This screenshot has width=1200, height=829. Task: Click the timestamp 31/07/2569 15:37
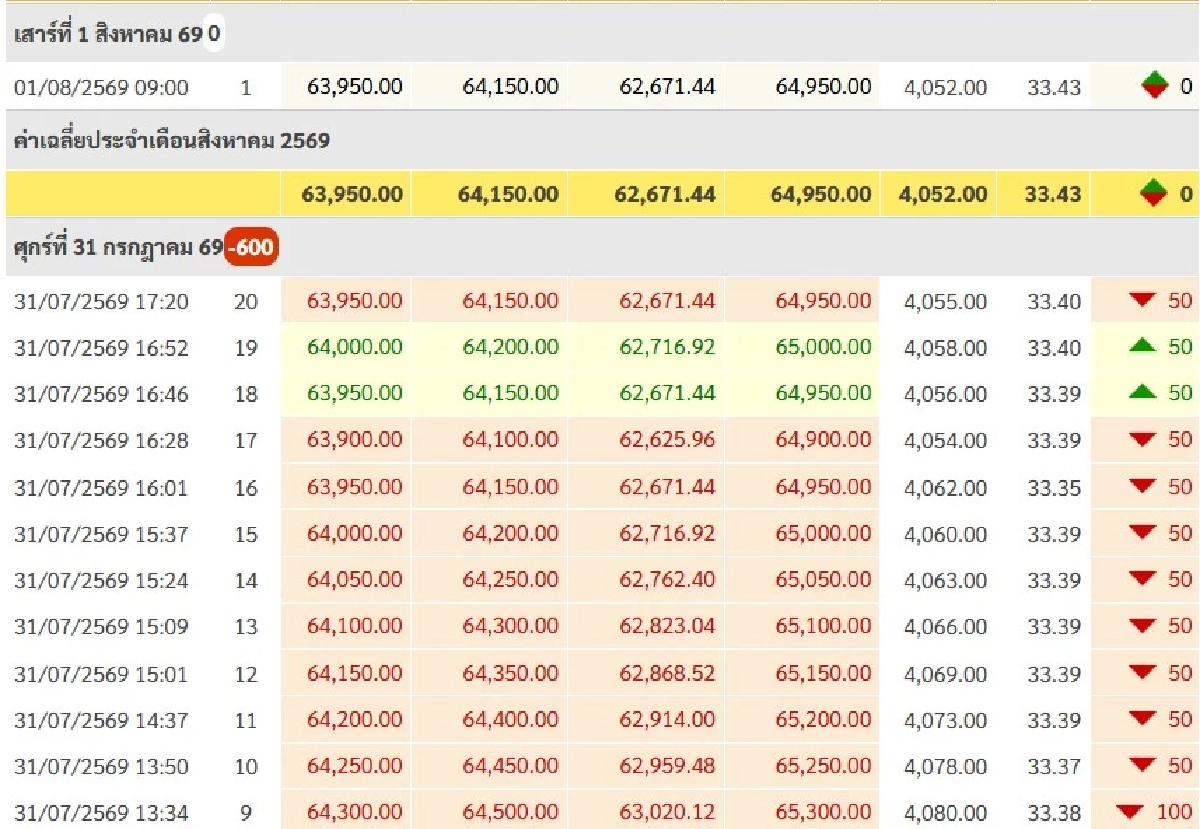coord(101,534)
